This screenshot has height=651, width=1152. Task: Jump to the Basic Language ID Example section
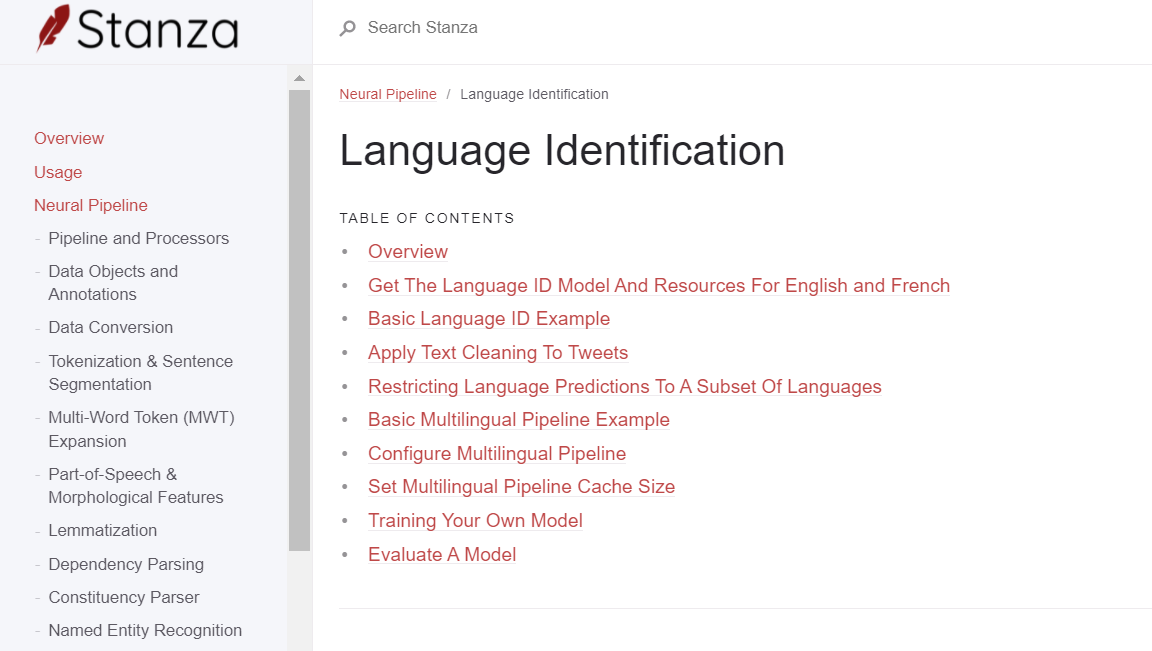[x=489, y=318]
